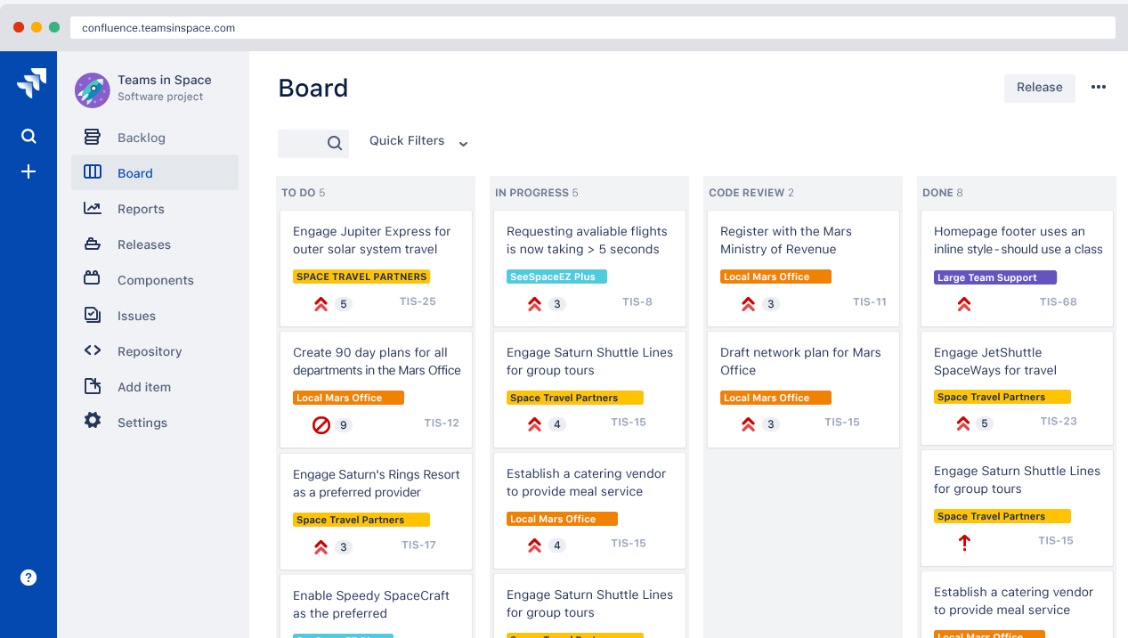Click the board search input field
1128x638 pixels.
[313, 143]
